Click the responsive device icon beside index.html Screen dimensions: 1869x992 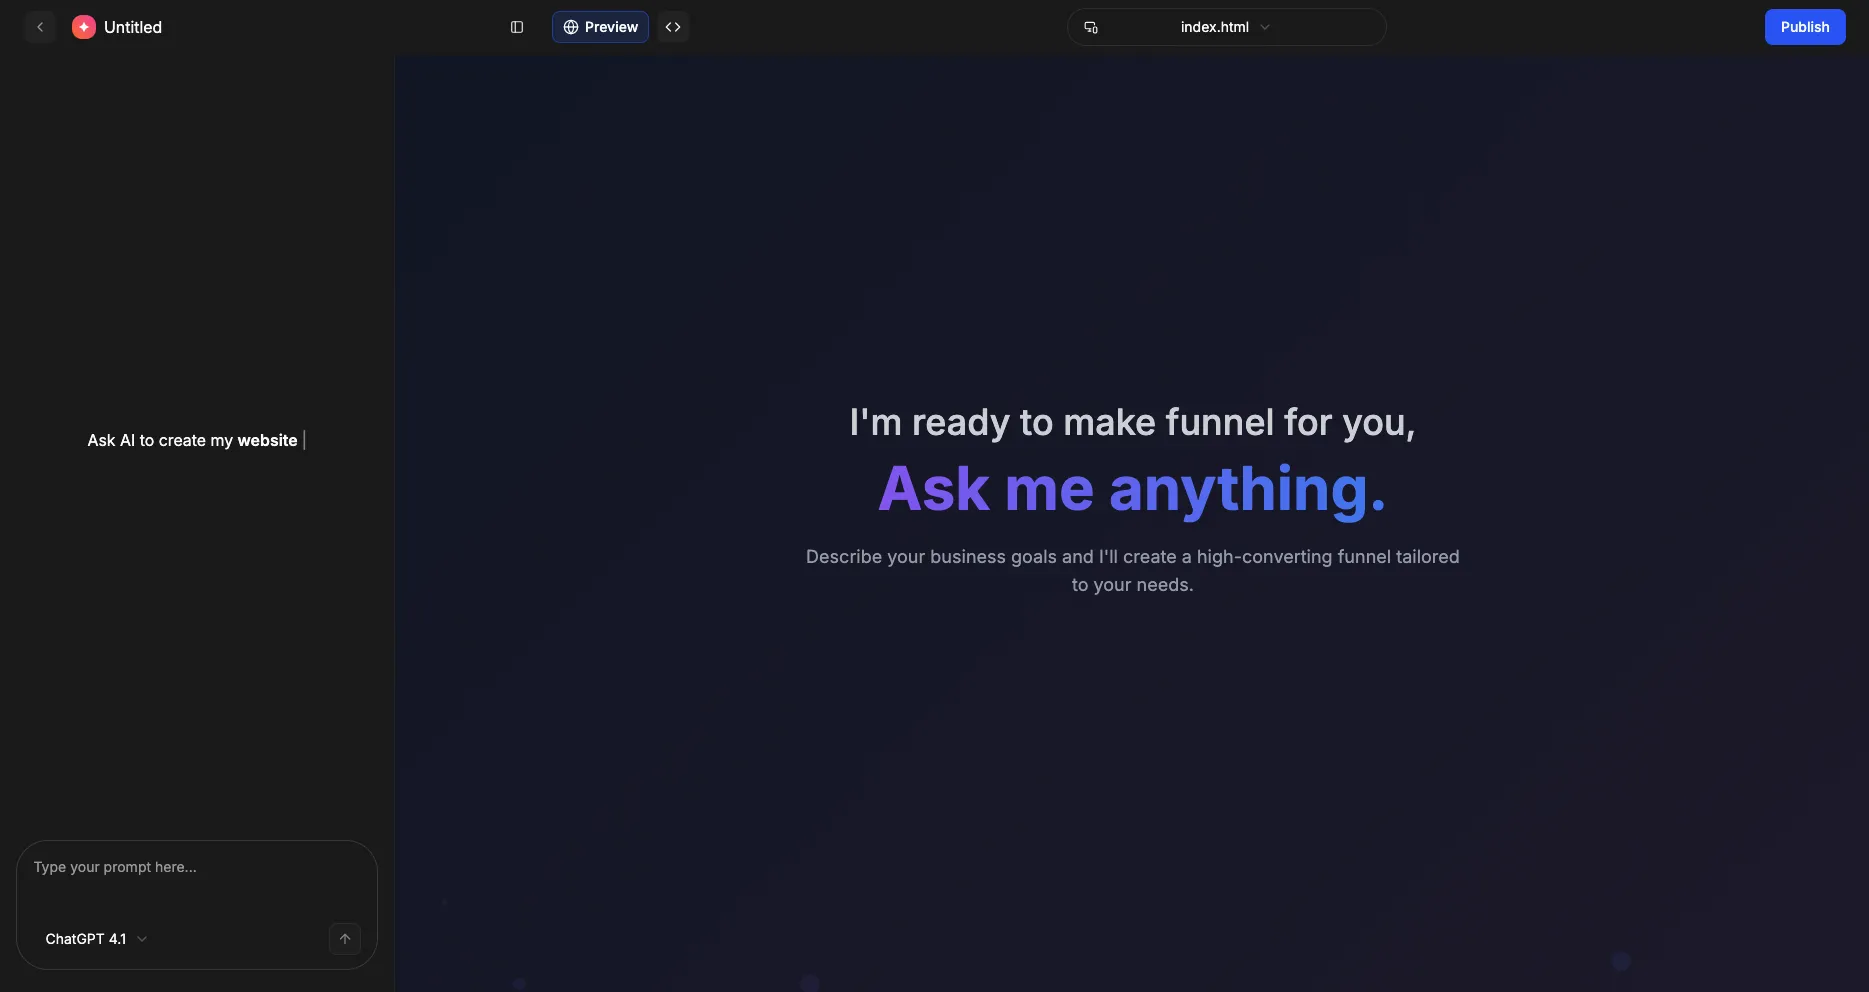point(1091,27)
